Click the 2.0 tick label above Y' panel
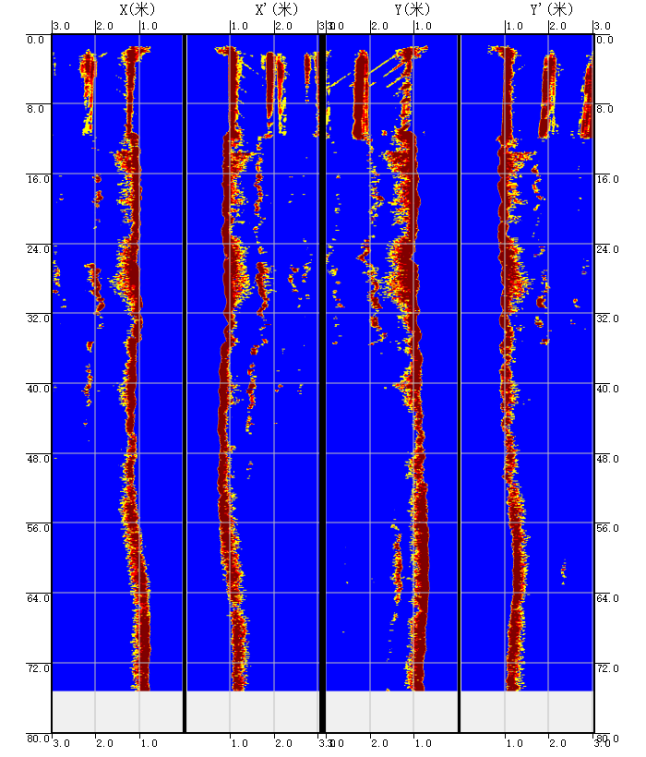The height and width of the screenshot is (757, 646). pyautogui.click(x=558, y=26)
